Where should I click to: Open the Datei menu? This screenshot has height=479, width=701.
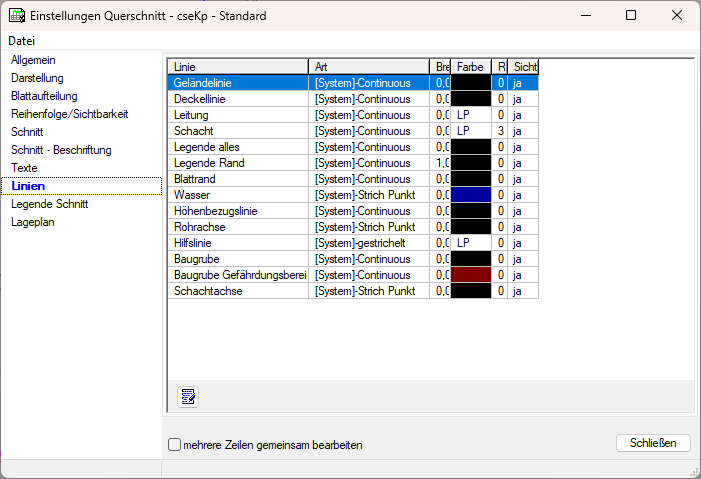click(22, 41)
